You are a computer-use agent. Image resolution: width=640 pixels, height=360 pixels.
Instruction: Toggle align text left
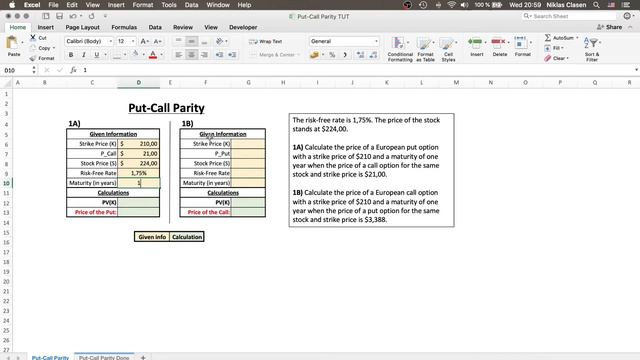coord(178,54)
